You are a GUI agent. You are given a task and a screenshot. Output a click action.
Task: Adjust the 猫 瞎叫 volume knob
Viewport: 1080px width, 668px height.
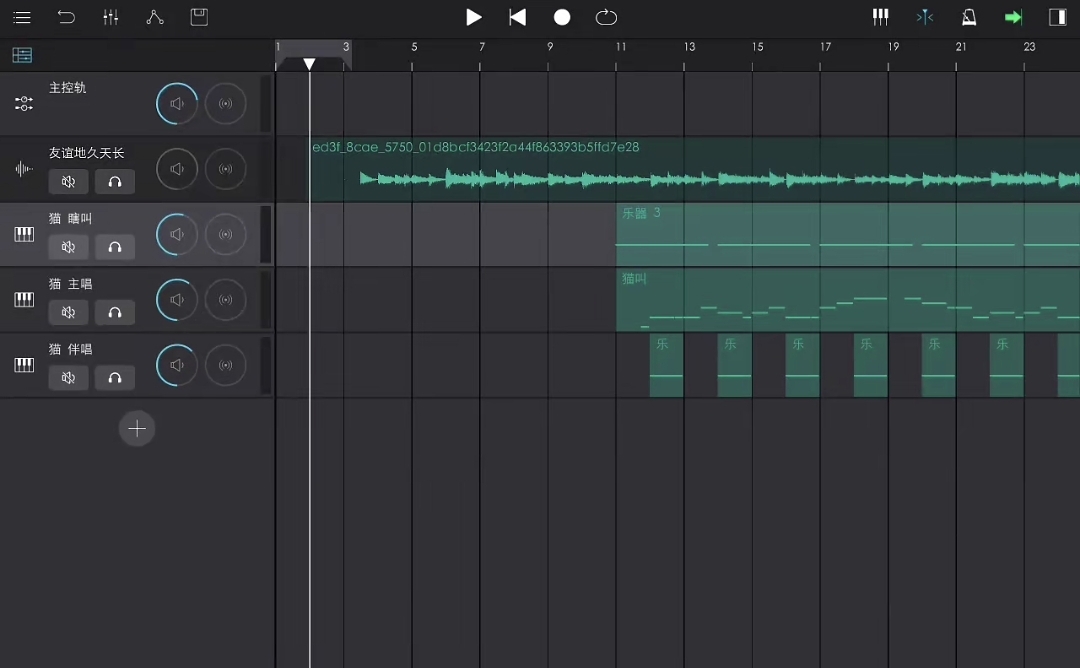pos(177,234)
